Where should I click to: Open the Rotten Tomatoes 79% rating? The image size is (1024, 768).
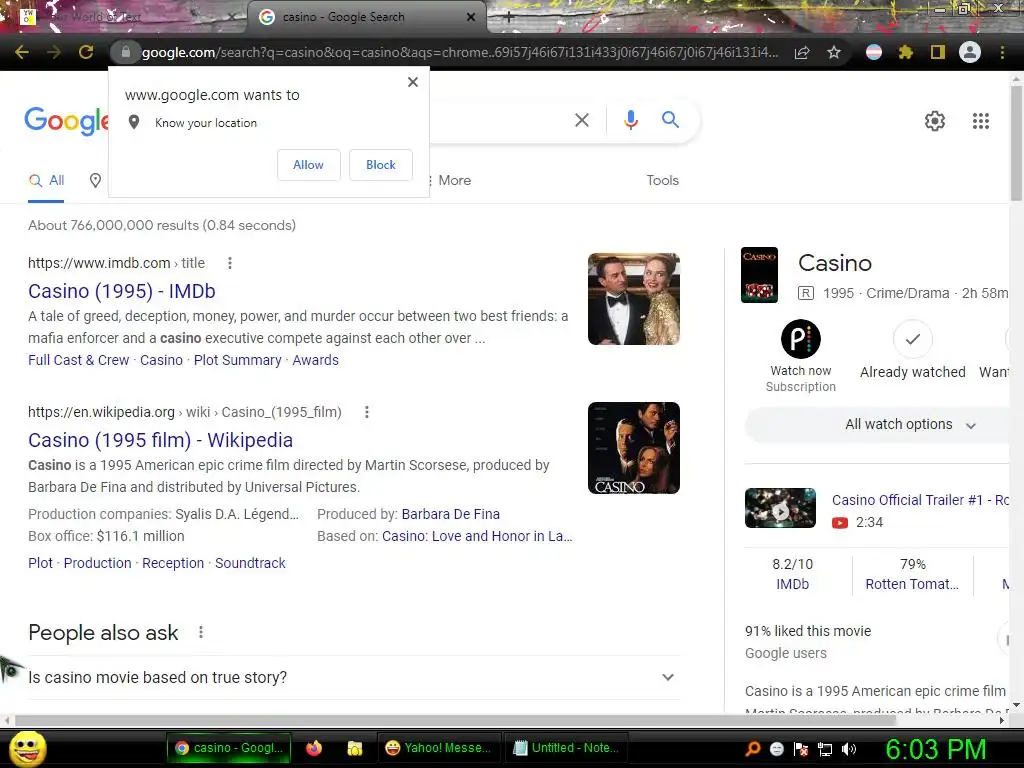912,574
